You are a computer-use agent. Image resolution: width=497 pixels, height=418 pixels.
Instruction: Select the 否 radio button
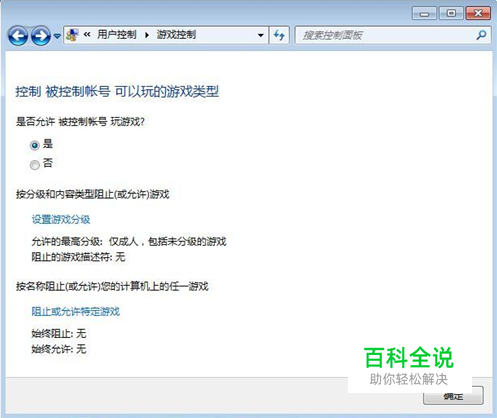tap(35, 165)
